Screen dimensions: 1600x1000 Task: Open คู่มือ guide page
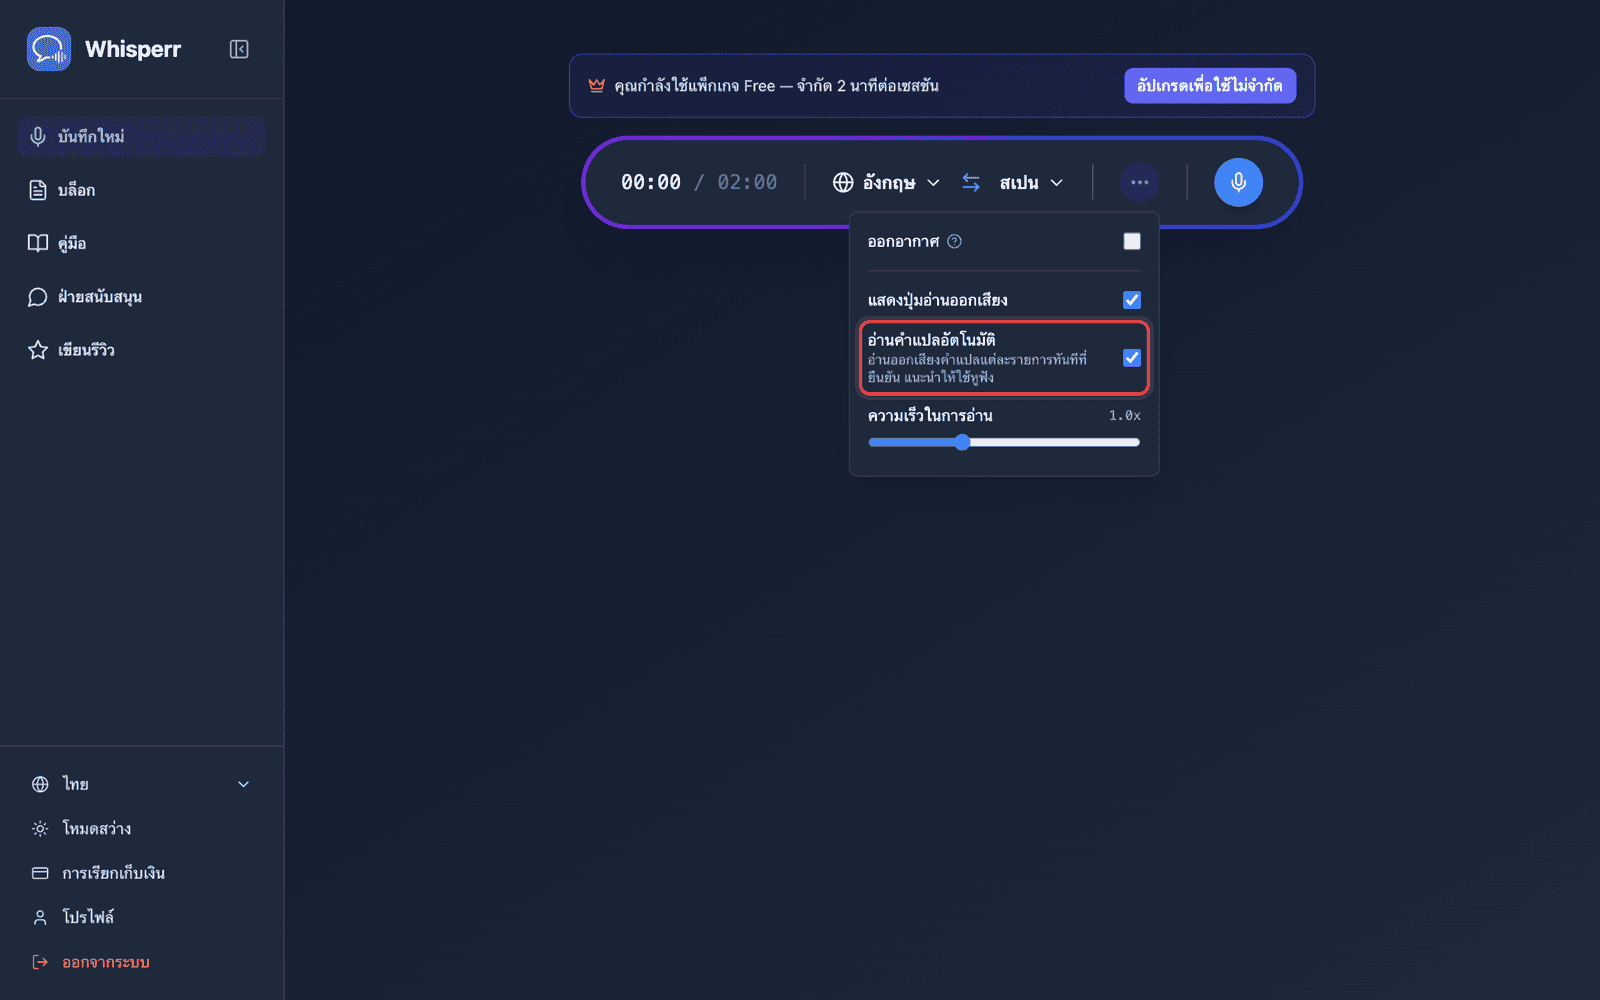click(x=141, y=243)
